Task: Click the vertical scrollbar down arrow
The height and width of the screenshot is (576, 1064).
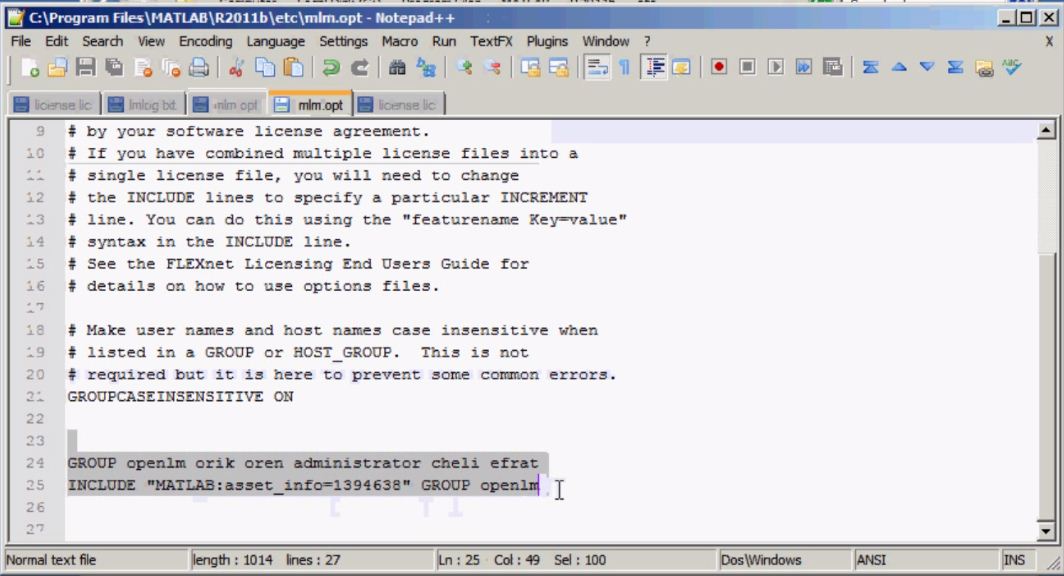Action: click(1048, 533)
